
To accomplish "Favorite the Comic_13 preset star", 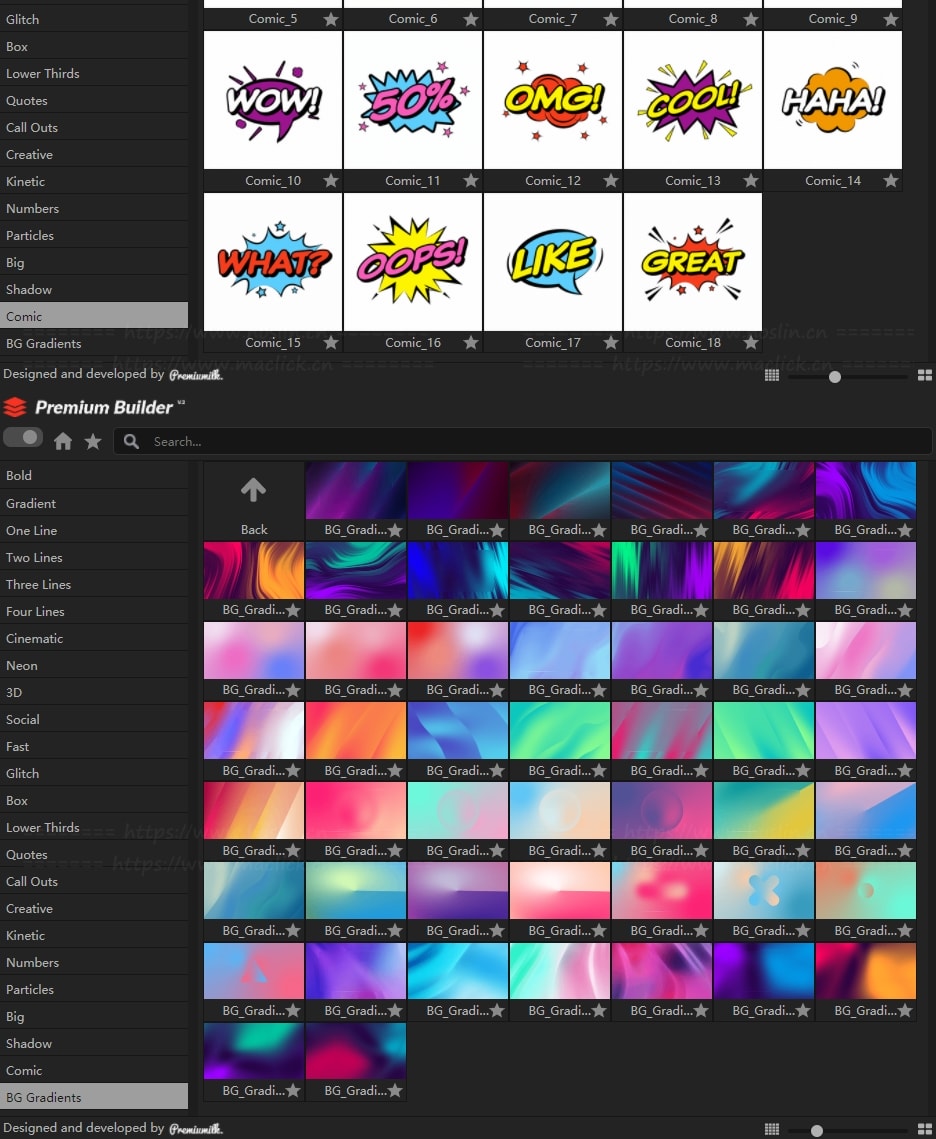I will tap(751, 180).
